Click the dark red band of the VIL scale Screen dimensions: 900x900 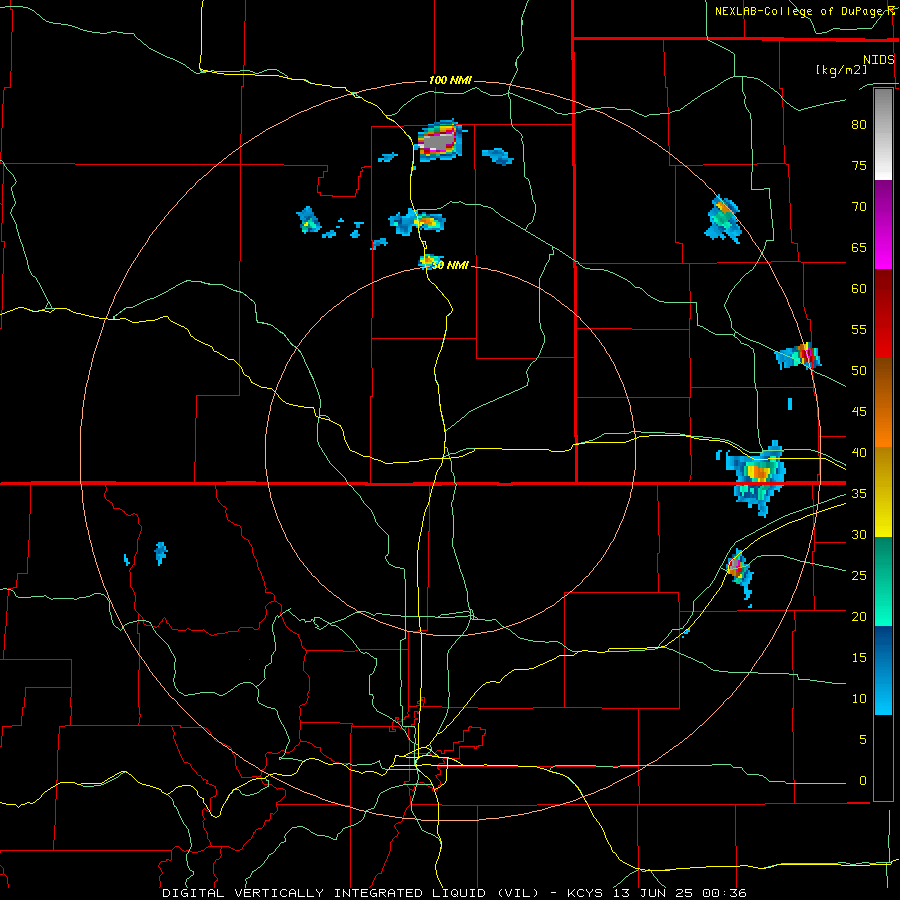[x=883, y=314]
